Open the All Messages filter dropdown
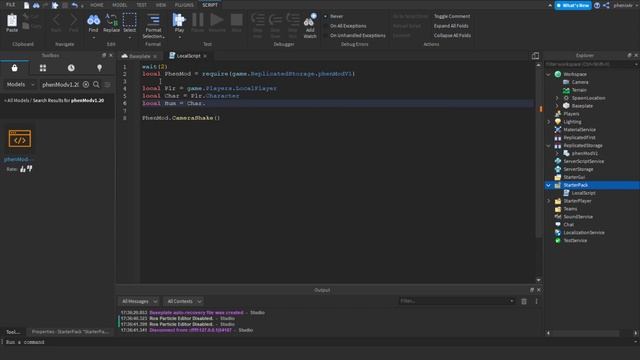Image resolution: width=640 pixels, height=360 pixels. point(139,301)
